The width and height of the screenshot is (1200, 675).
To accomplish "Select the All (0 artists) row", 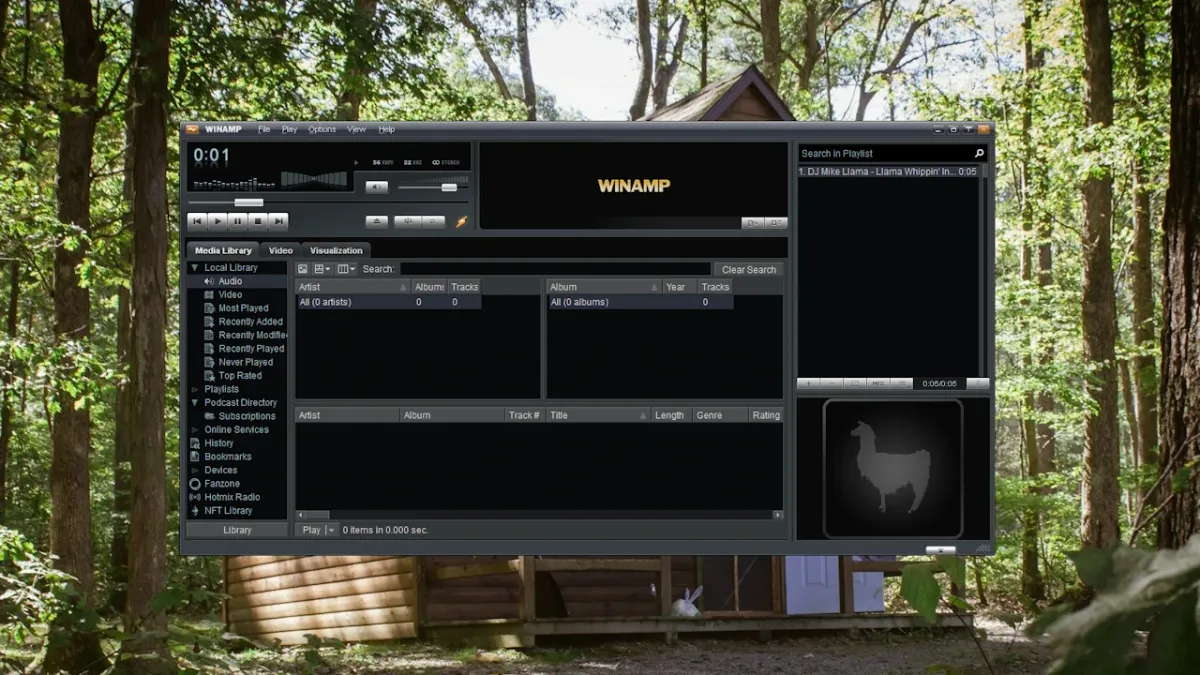I will tap(389, 302).
